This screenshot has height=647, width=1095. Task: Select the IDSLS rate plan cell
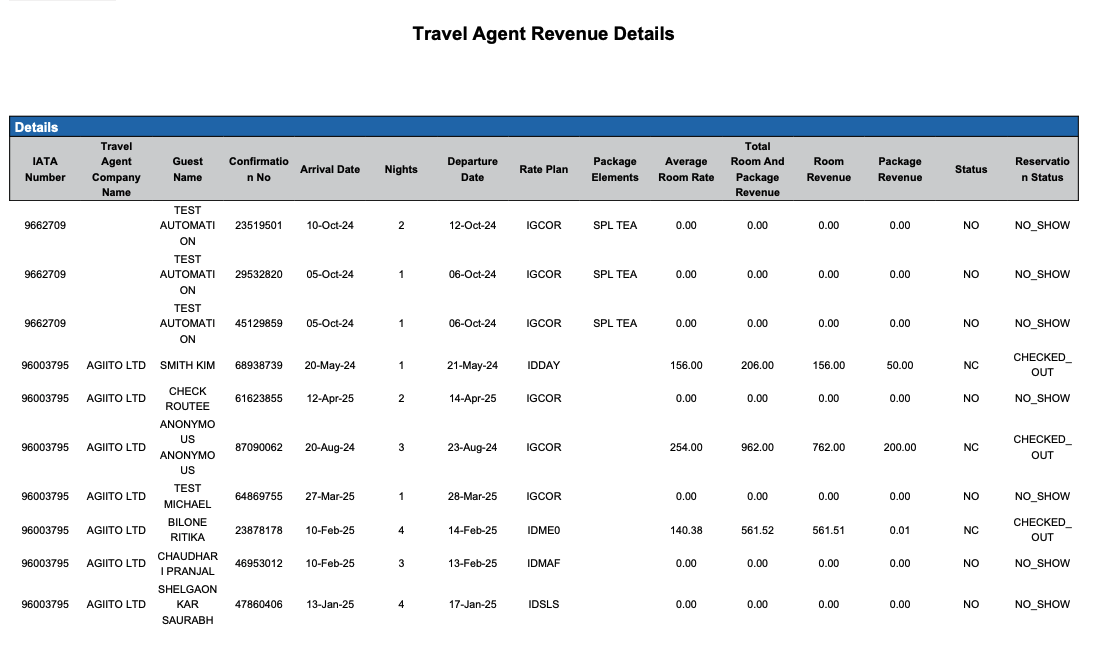coord(543,604)
